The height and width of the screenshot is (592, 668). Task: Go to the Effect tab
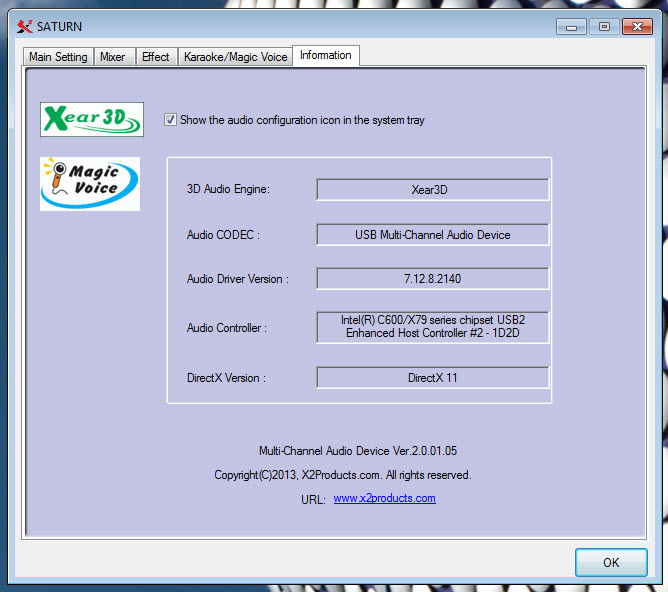(155, 57)
